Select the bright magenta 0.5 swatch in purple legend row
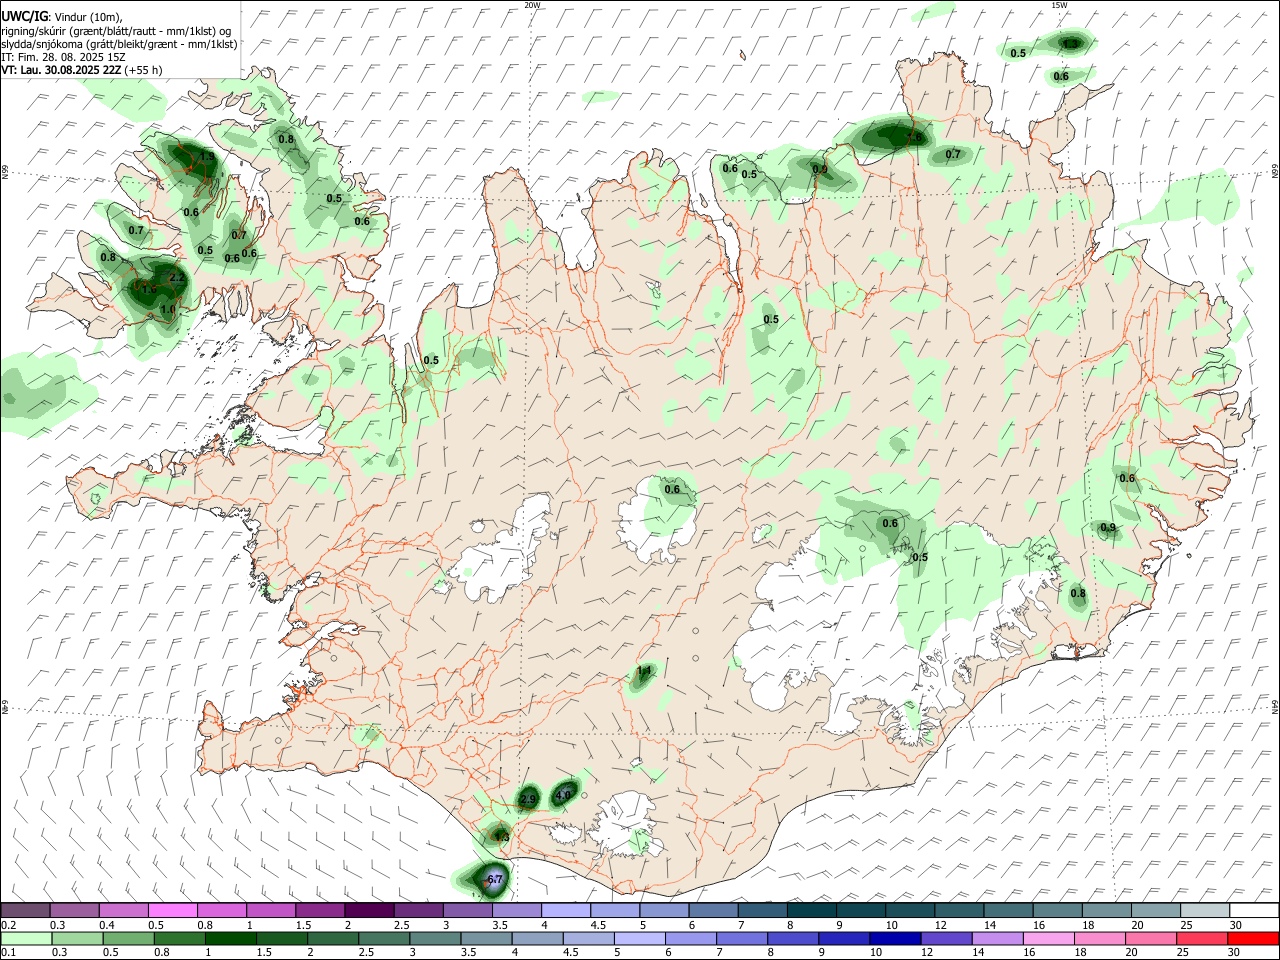 172,911
